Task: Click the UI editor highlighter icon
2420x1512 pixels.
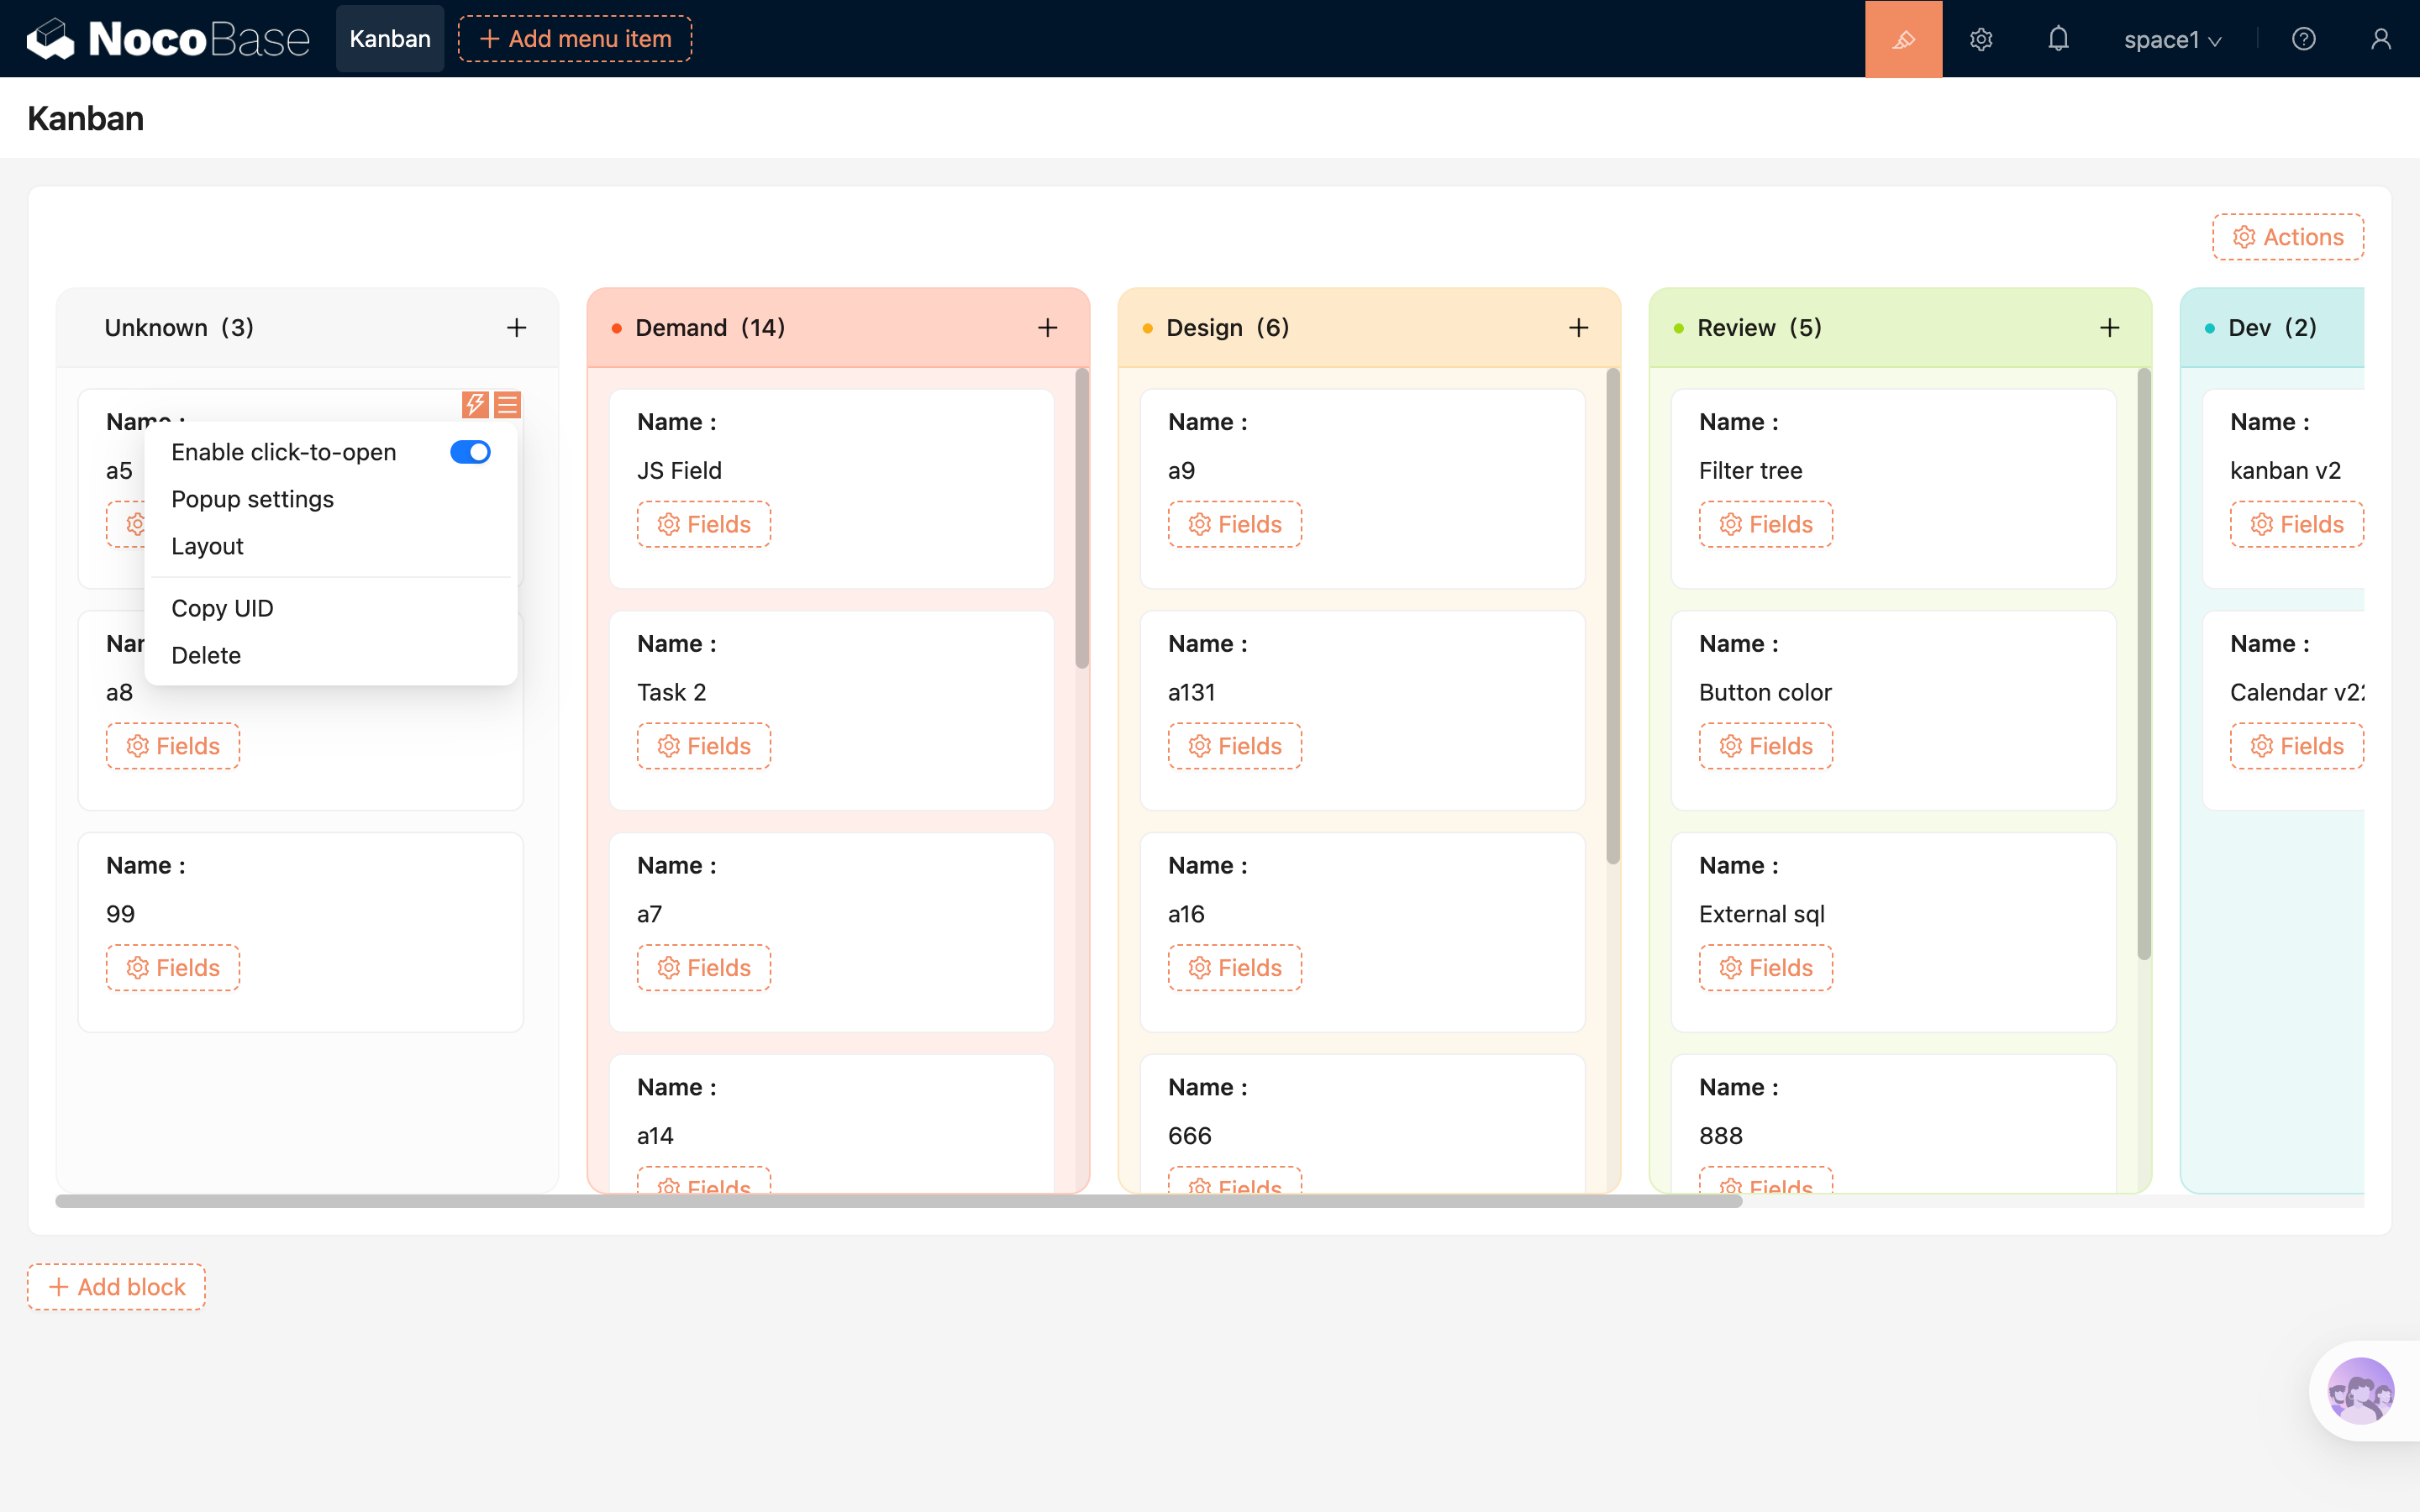Action: pyautogui.click(x=1903, y=39)
